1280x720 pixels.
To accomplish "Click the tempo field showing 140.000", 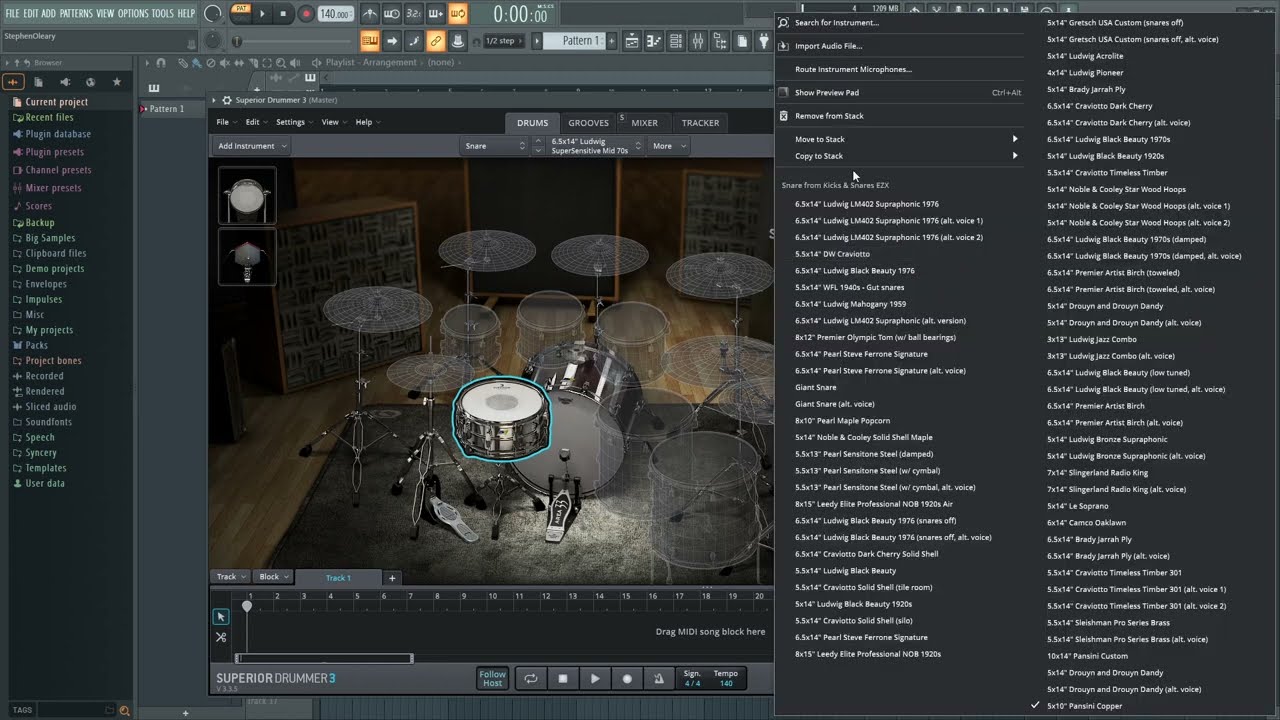I will point(336,14).
